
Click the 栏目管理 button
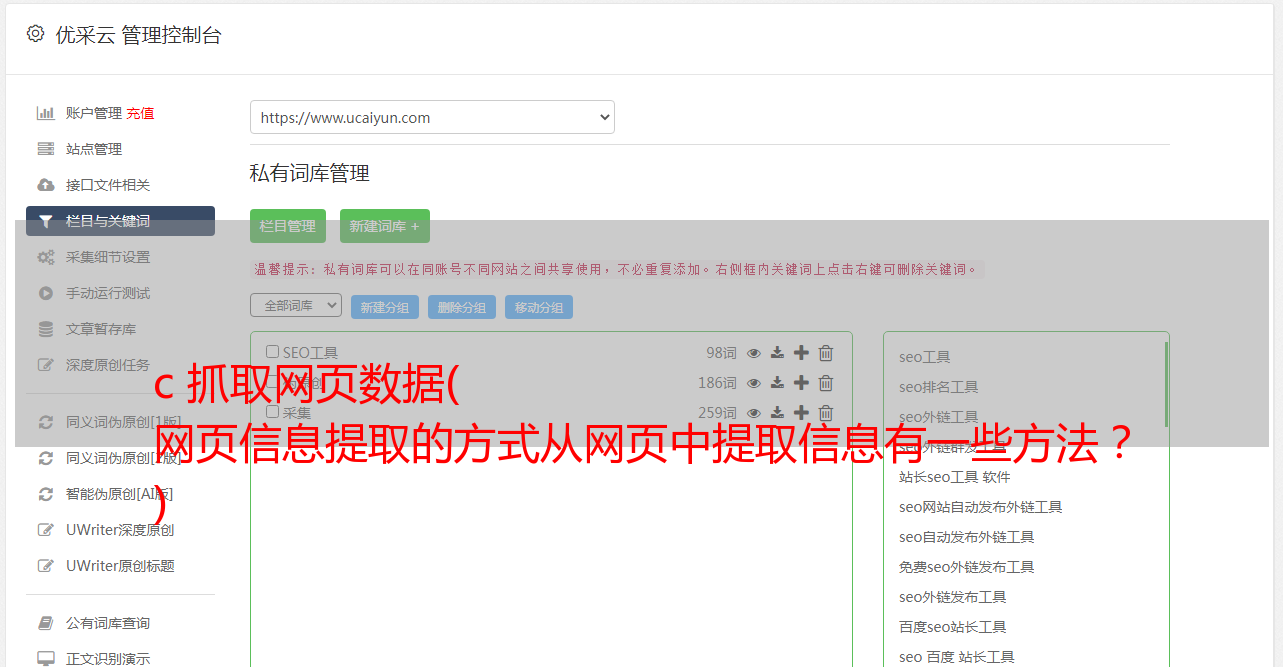pyautogui.click(x=288, y=226)
